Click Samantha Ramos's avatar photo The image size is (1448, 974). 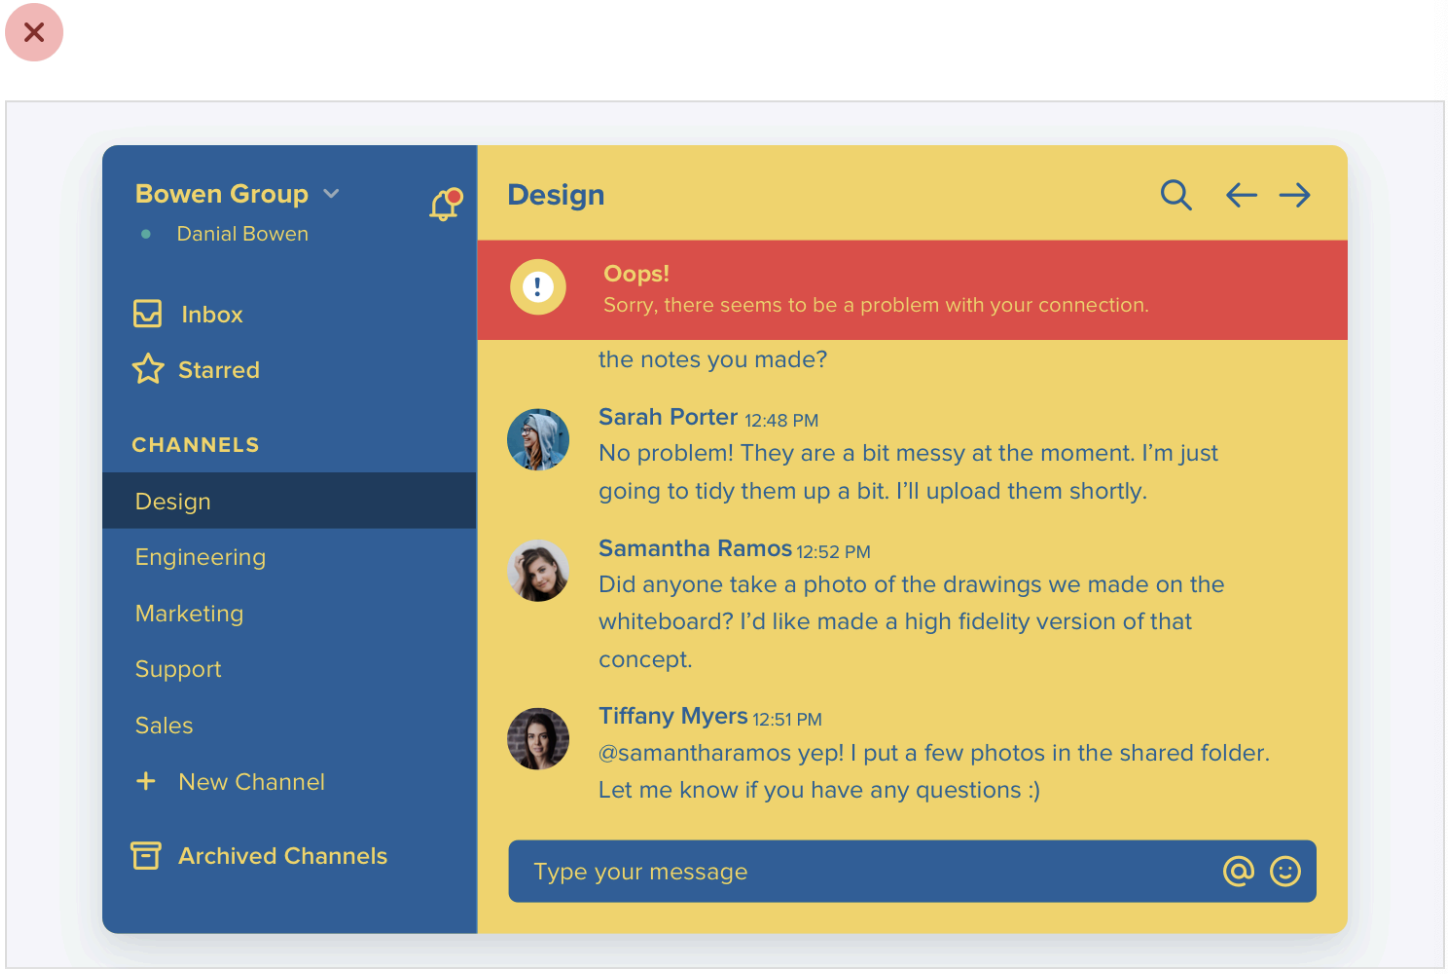tap(538, 571)
